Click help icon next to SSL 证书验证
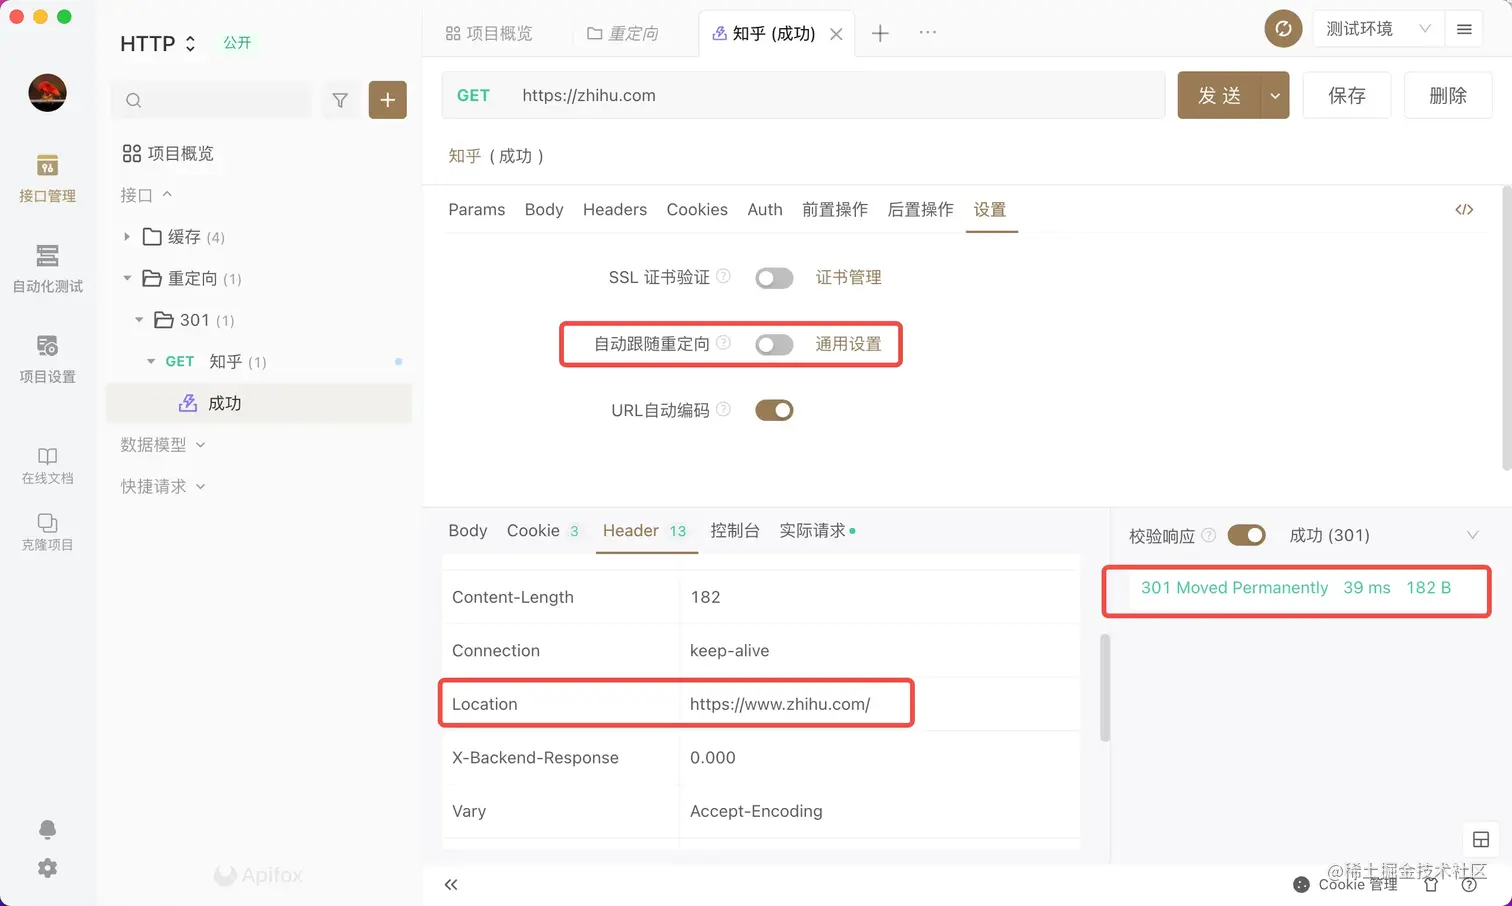Viewport: 1512px width, 906px height. (x=723, y=276)
